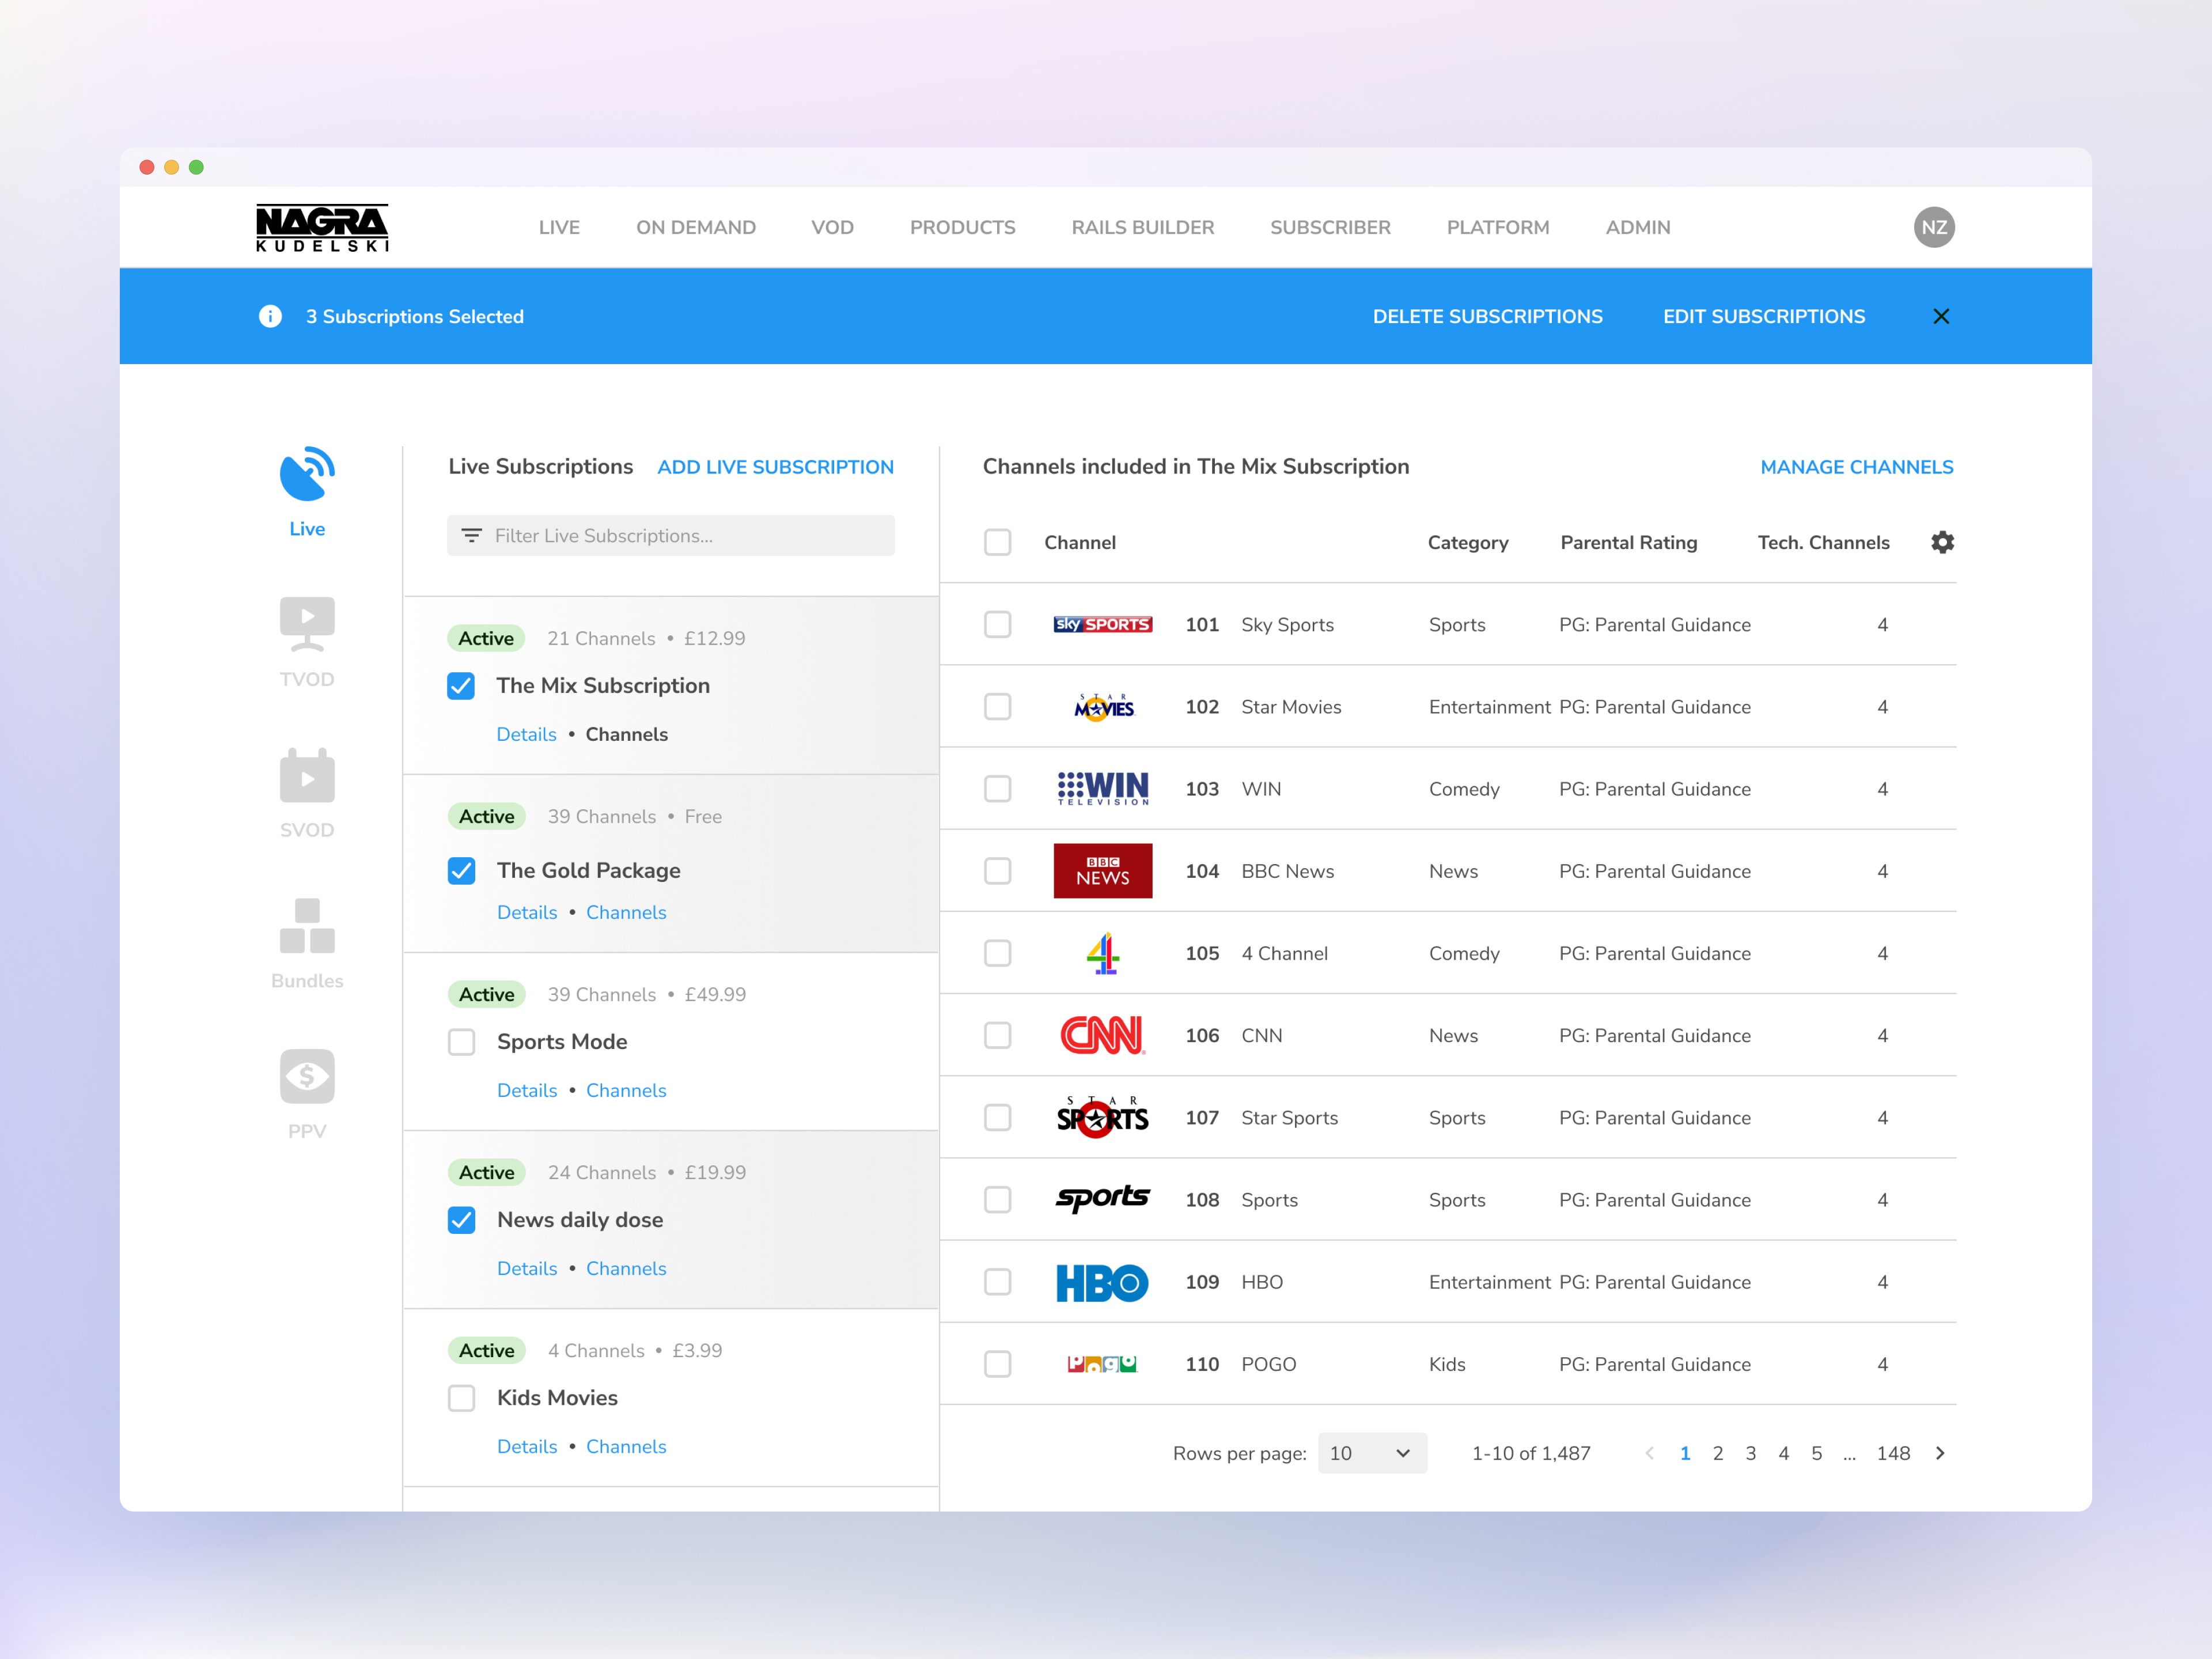Select the PPV dollar icon
Image resolution: width=2212 pixels, height=1659 pixels.
[x=307, y=1076]
